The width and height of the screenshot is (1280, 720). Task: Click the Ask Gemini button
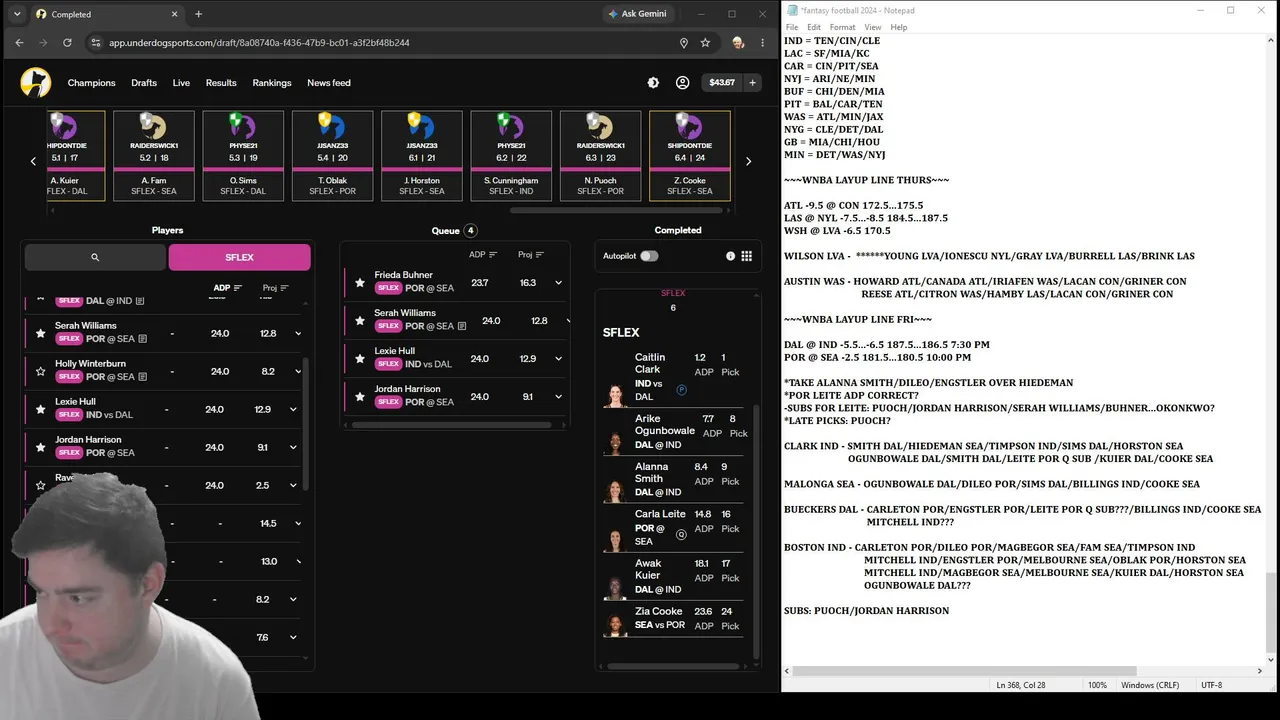(638, 14)
